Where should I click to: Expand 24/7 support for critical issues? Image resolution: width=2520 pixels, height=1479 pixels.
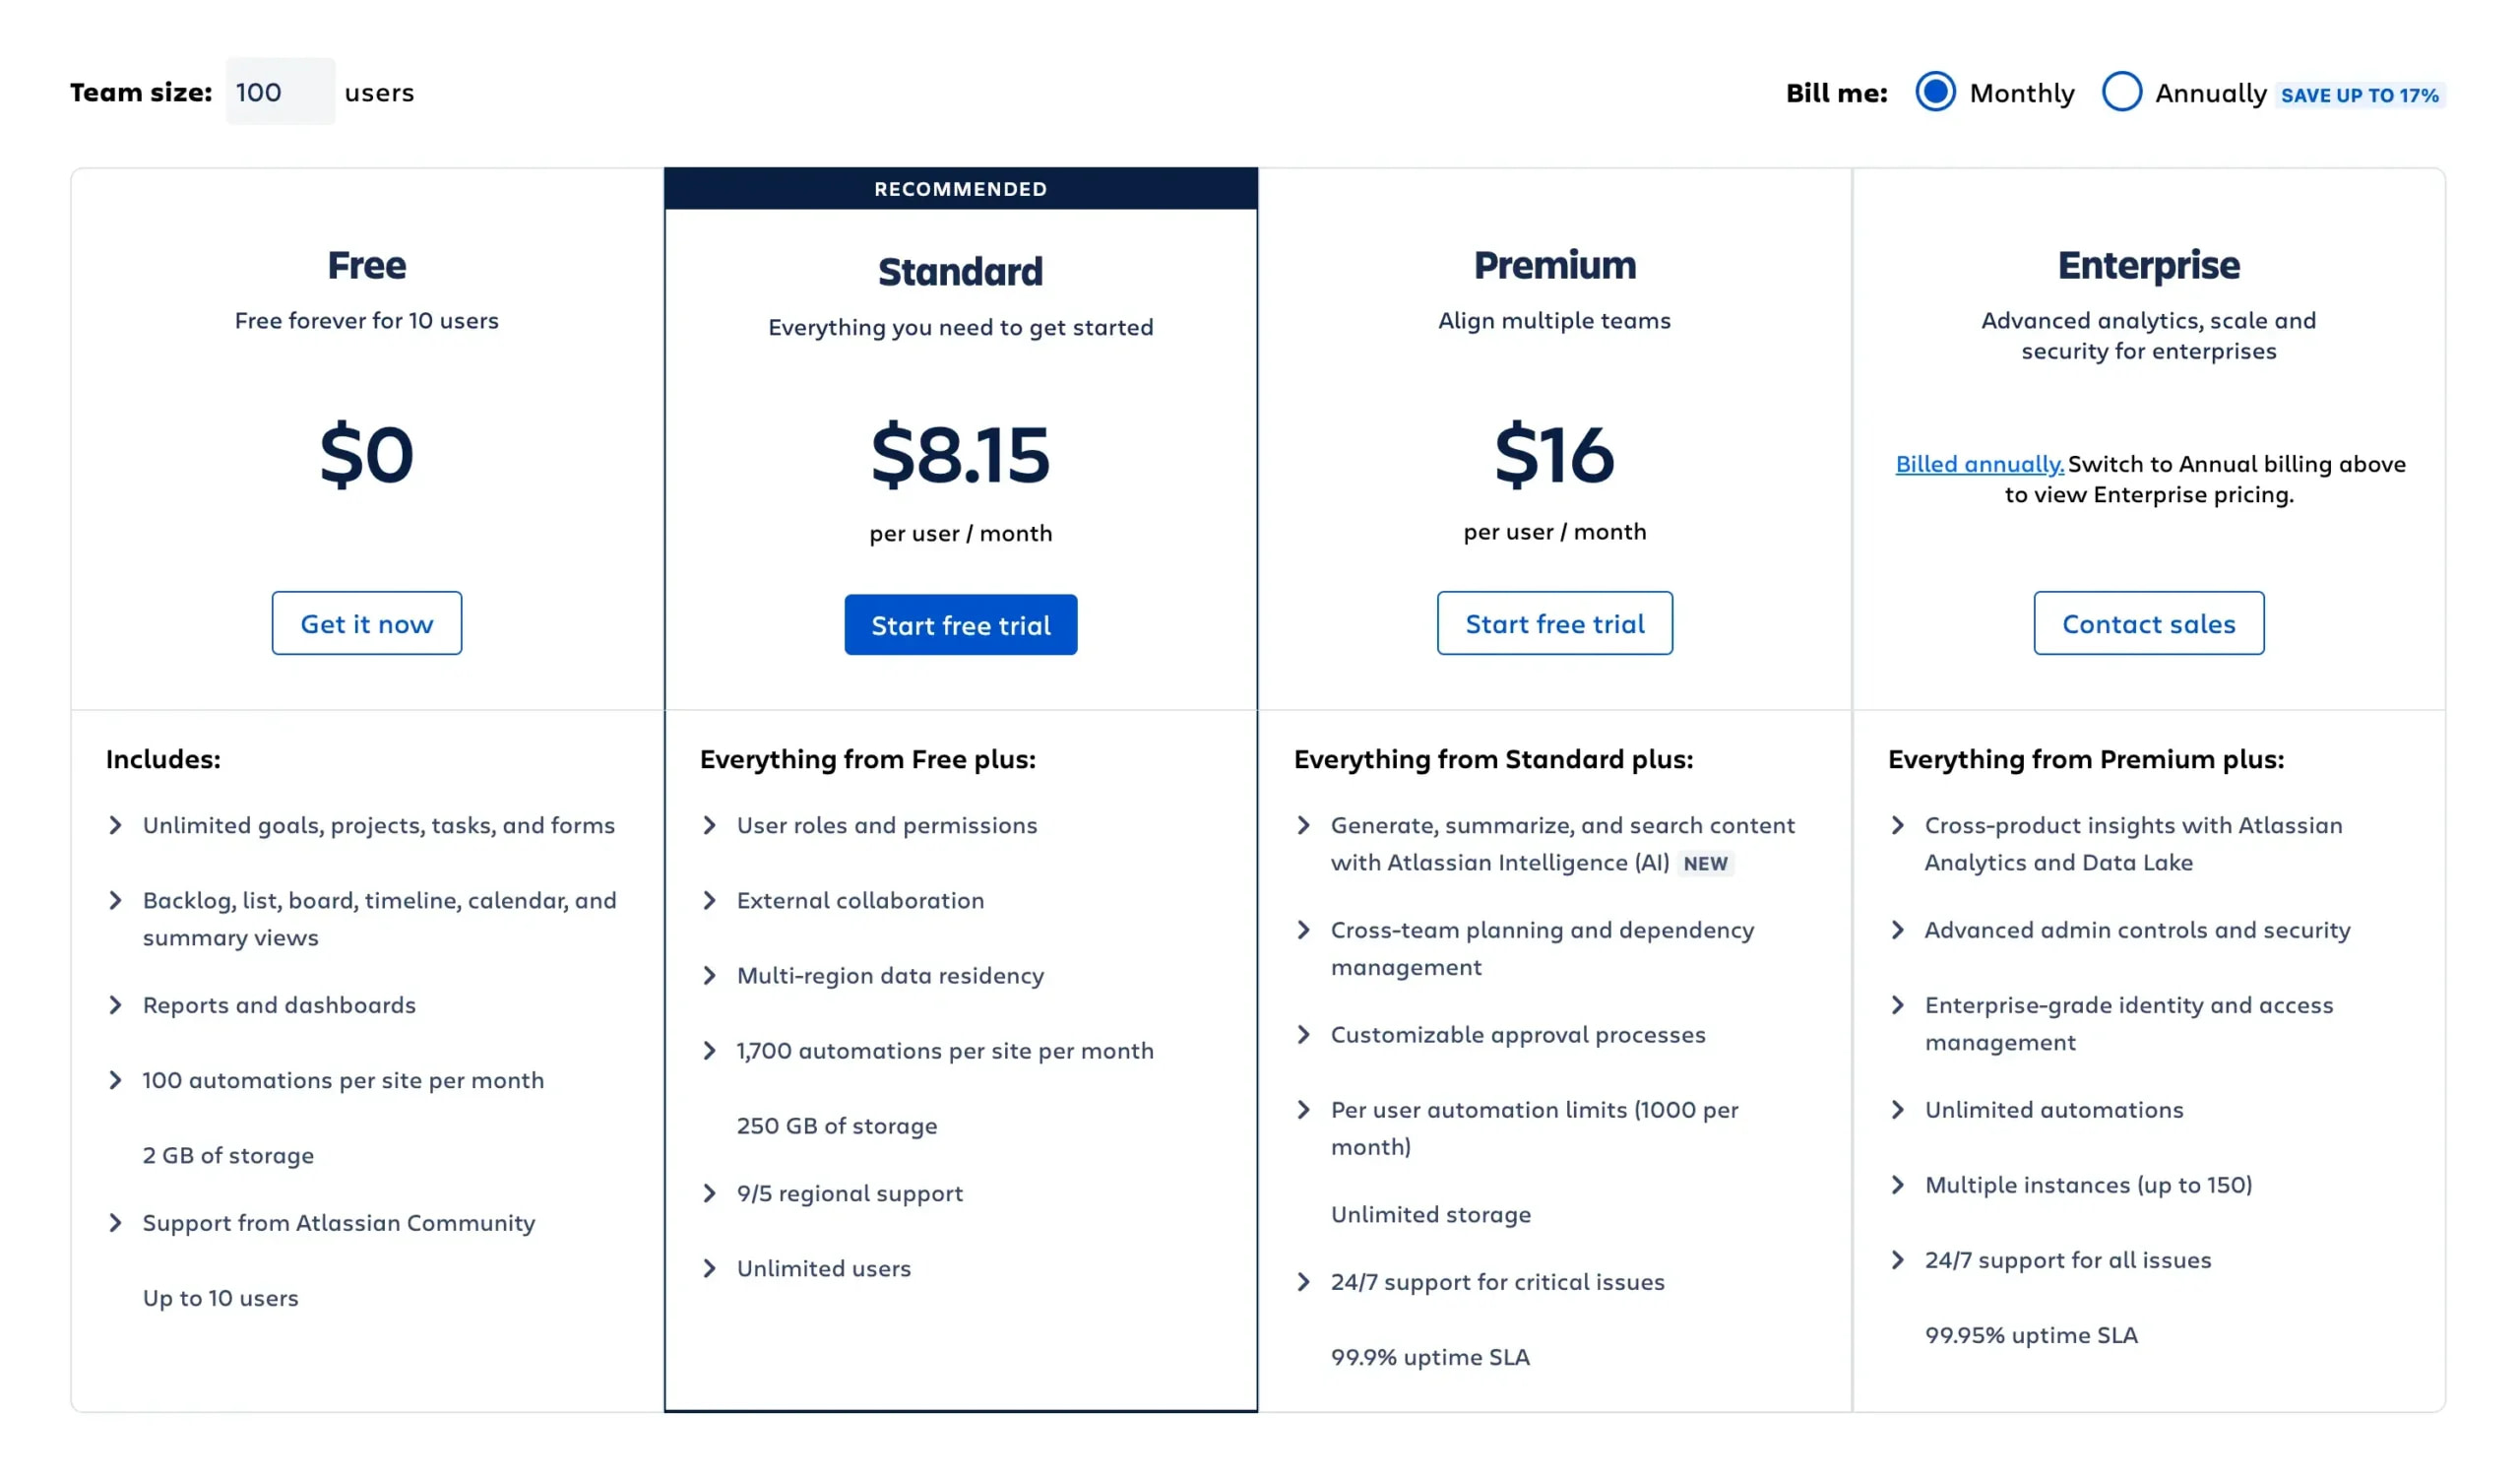pyautogui.click(x=1304, y=1282)
